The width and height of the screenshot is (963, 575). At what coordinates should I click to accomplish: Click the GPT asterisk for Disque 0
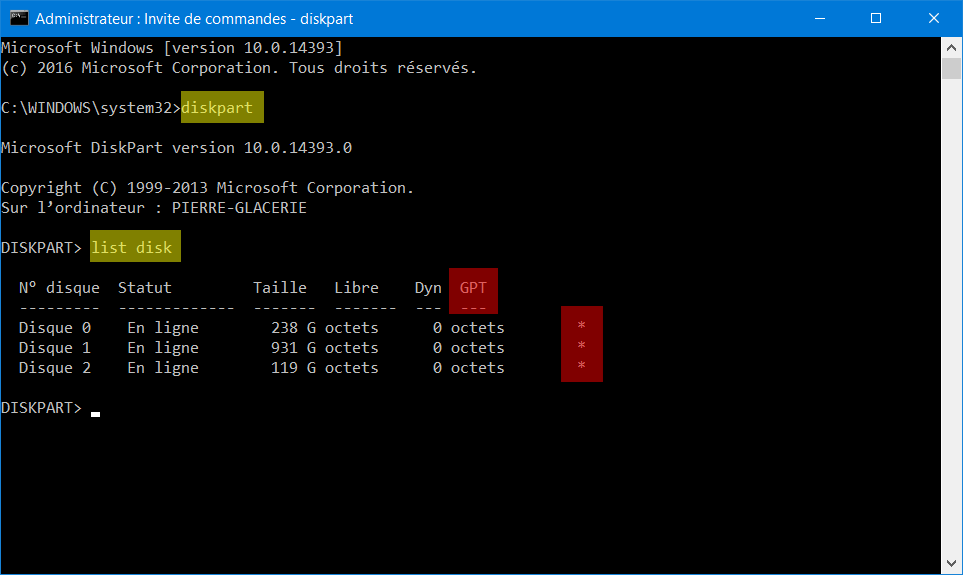click(581, 326)
